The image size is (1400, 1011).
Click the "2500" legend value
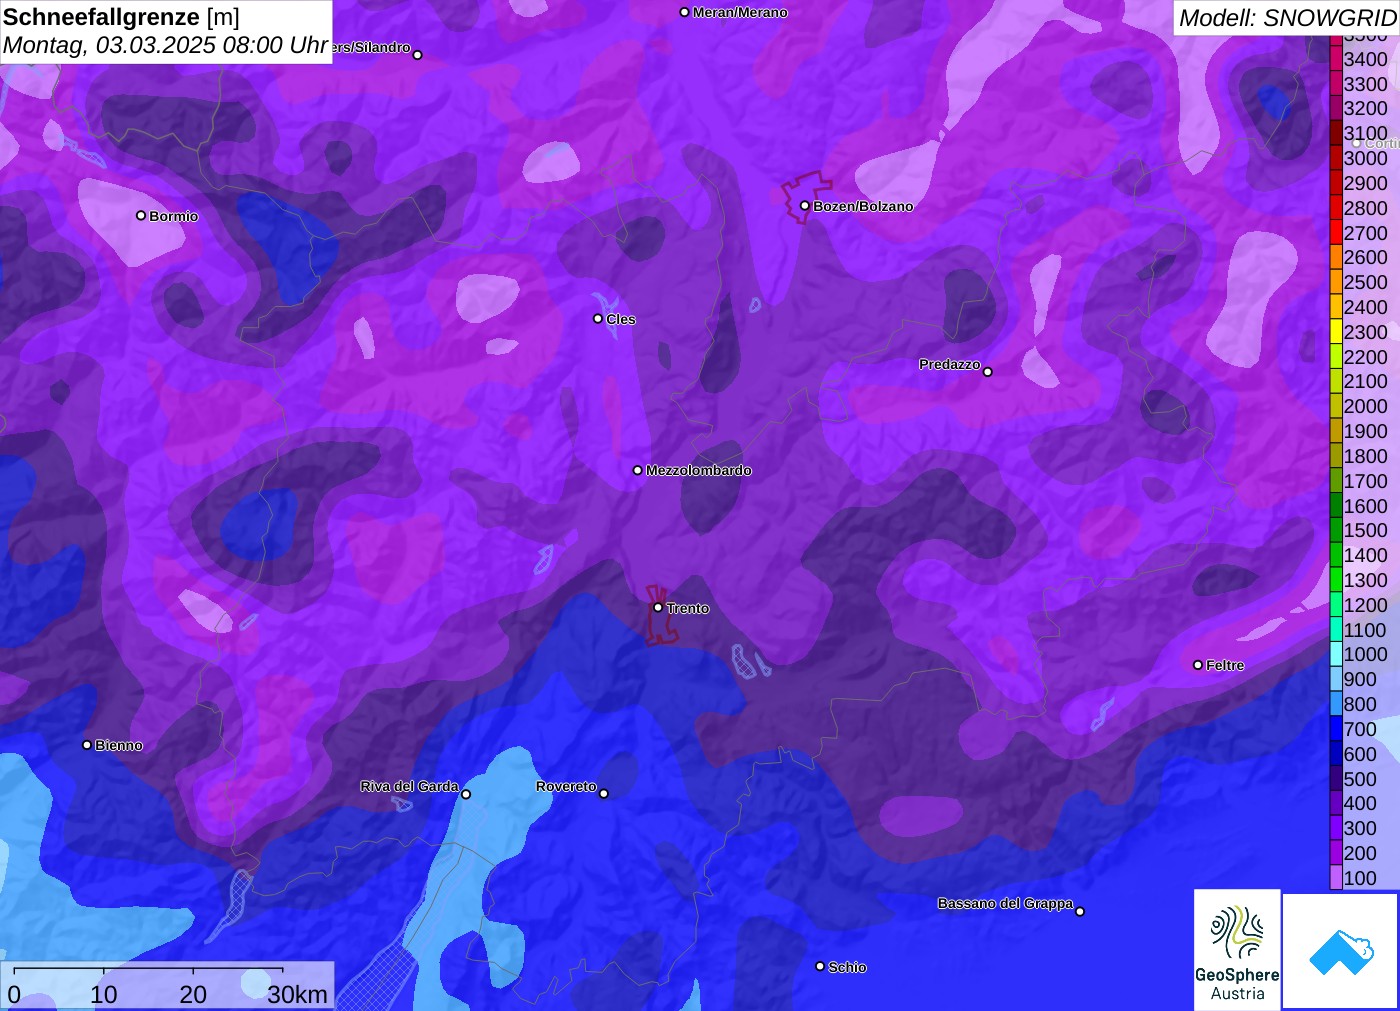[x=1366, y=282]
